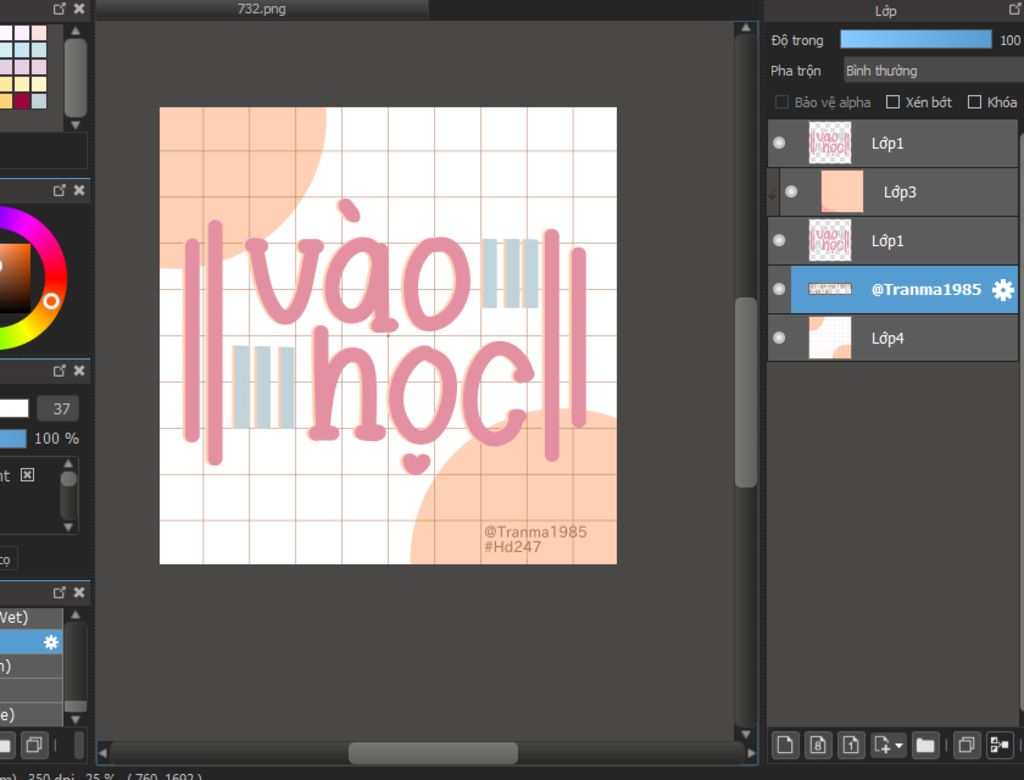The height and width of the screenshot is (780, 1024).
Task: Duplicate the selected layer
Action: tap(967, 745)
